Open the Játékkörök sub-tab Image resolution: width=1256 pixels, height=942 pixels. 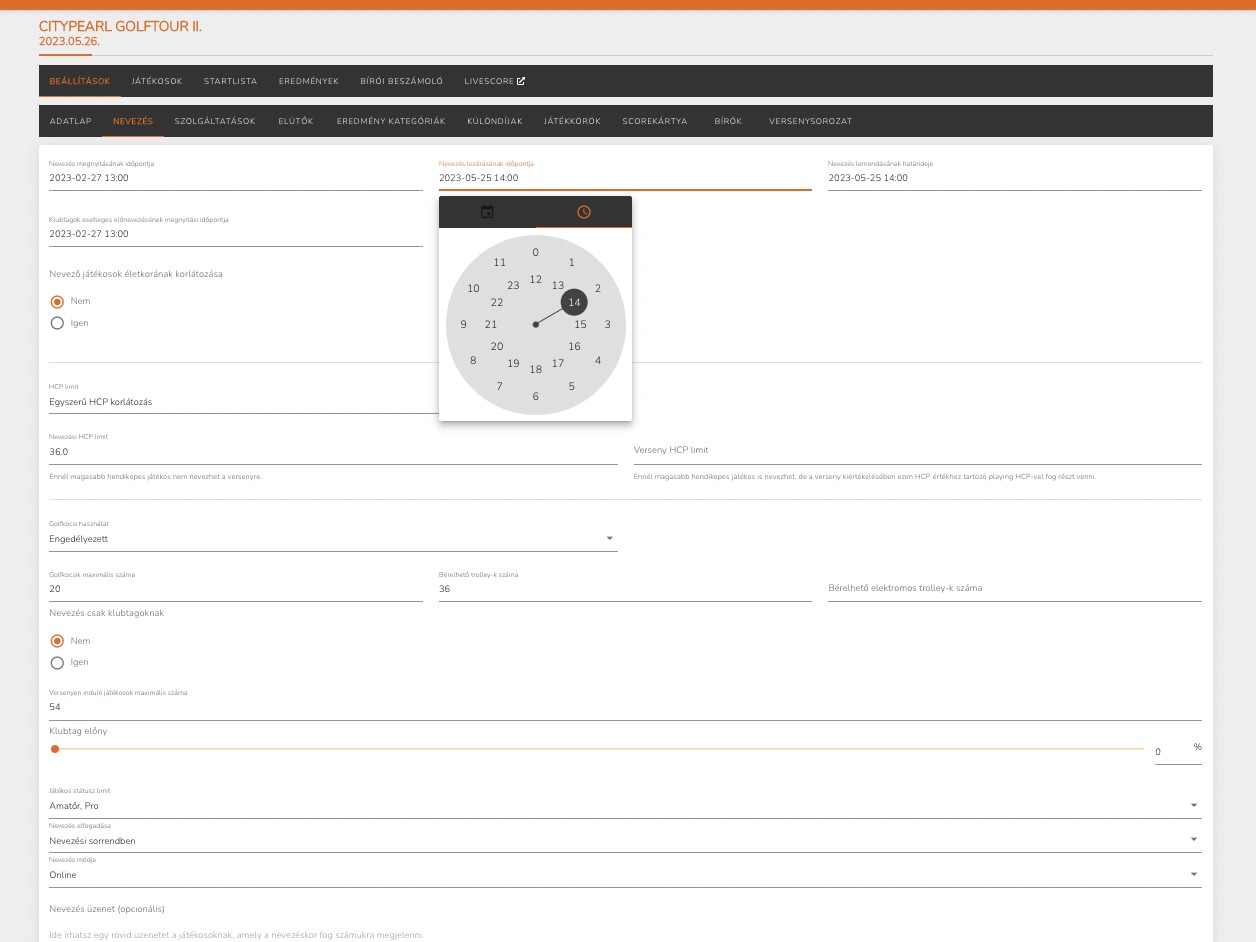[x=572, y=121]
